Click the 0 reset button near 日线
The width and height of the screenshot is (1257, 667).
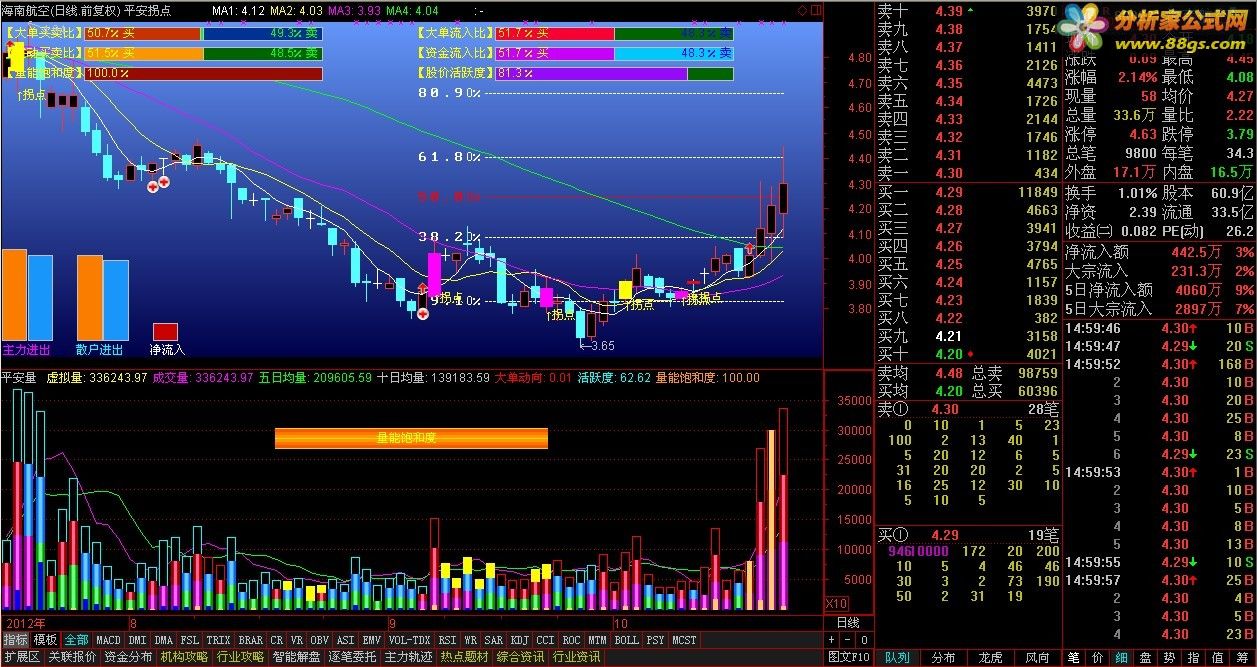[862, 640]
